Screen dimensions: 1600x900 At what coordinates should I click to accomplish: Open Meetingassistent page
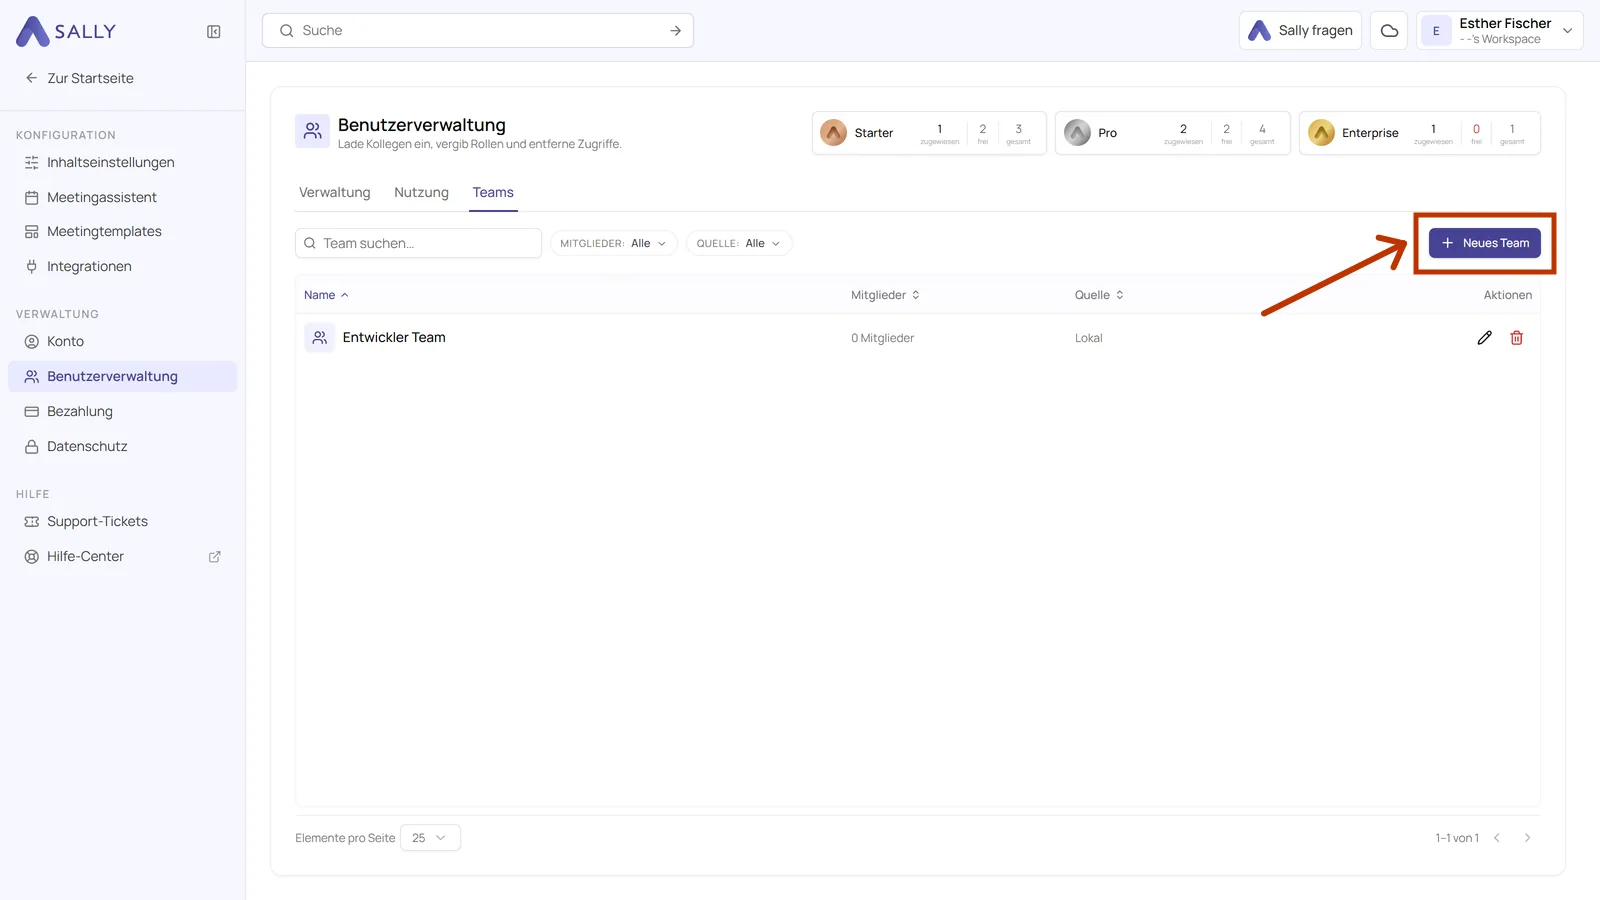click(x=122, y=197)
